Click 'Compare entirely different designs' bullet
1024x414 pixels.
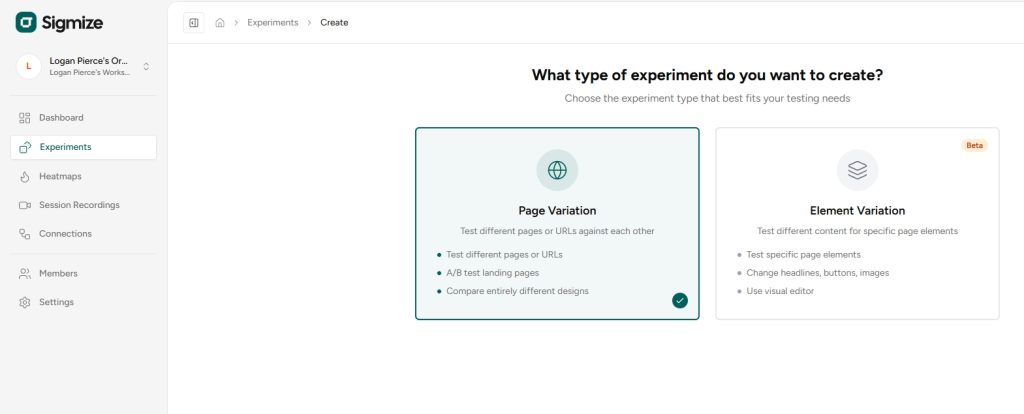pos(517,291)
